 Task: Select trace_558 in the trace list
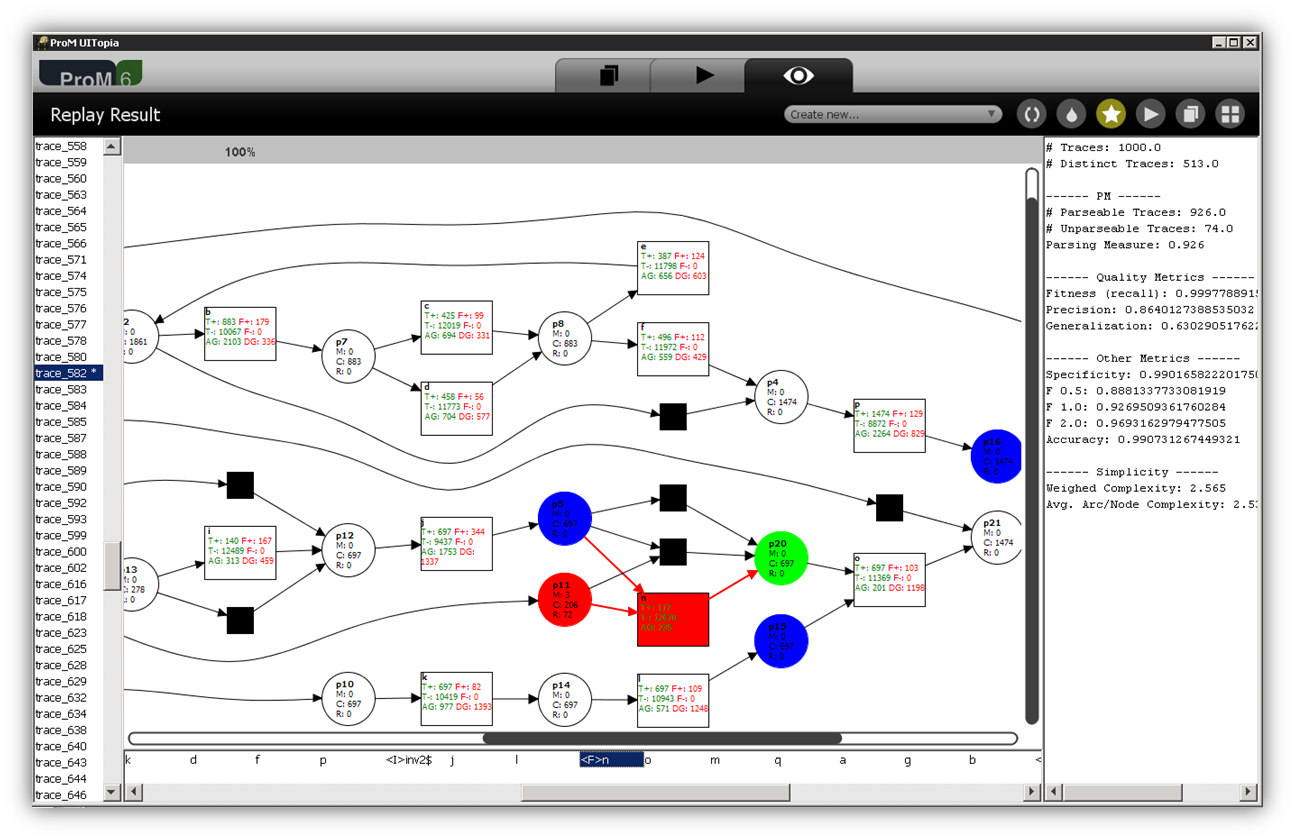68,146
